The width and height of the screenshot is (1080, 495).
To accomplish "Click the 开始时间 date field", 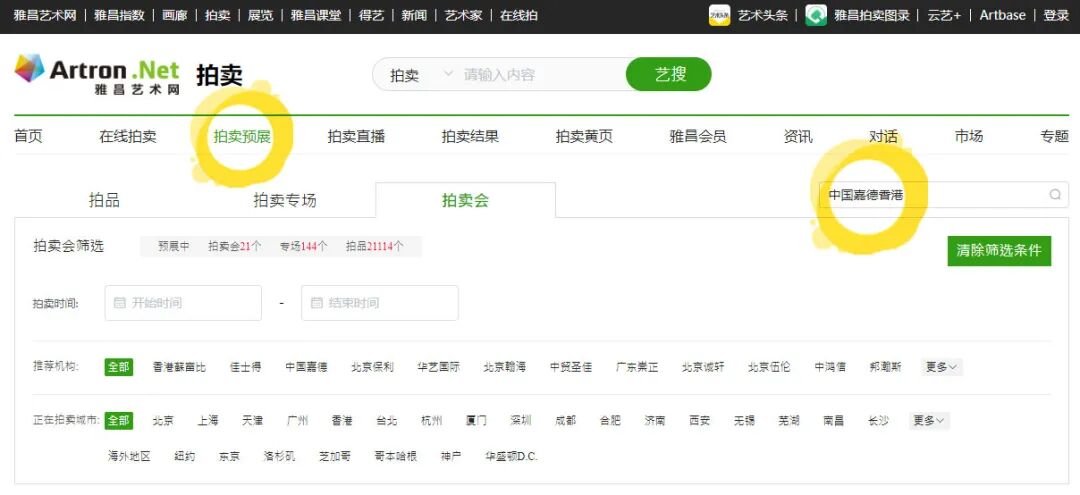I will (x=183, y=303).
